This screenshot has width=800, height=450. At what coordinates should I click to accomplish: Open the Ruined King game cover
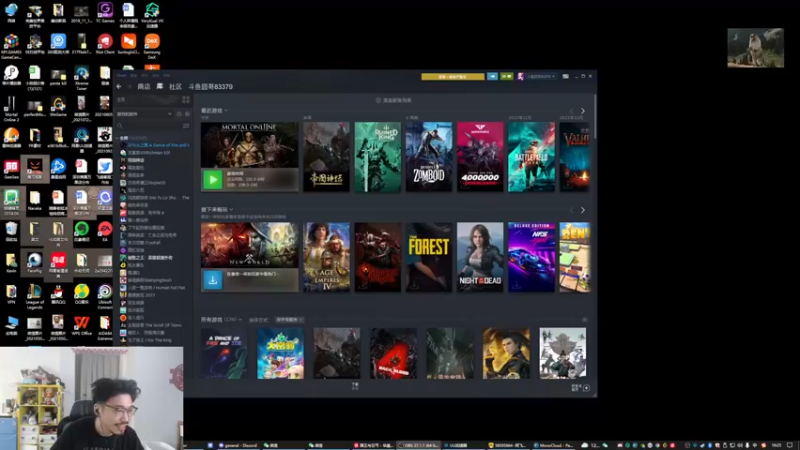tap(378, 157)
